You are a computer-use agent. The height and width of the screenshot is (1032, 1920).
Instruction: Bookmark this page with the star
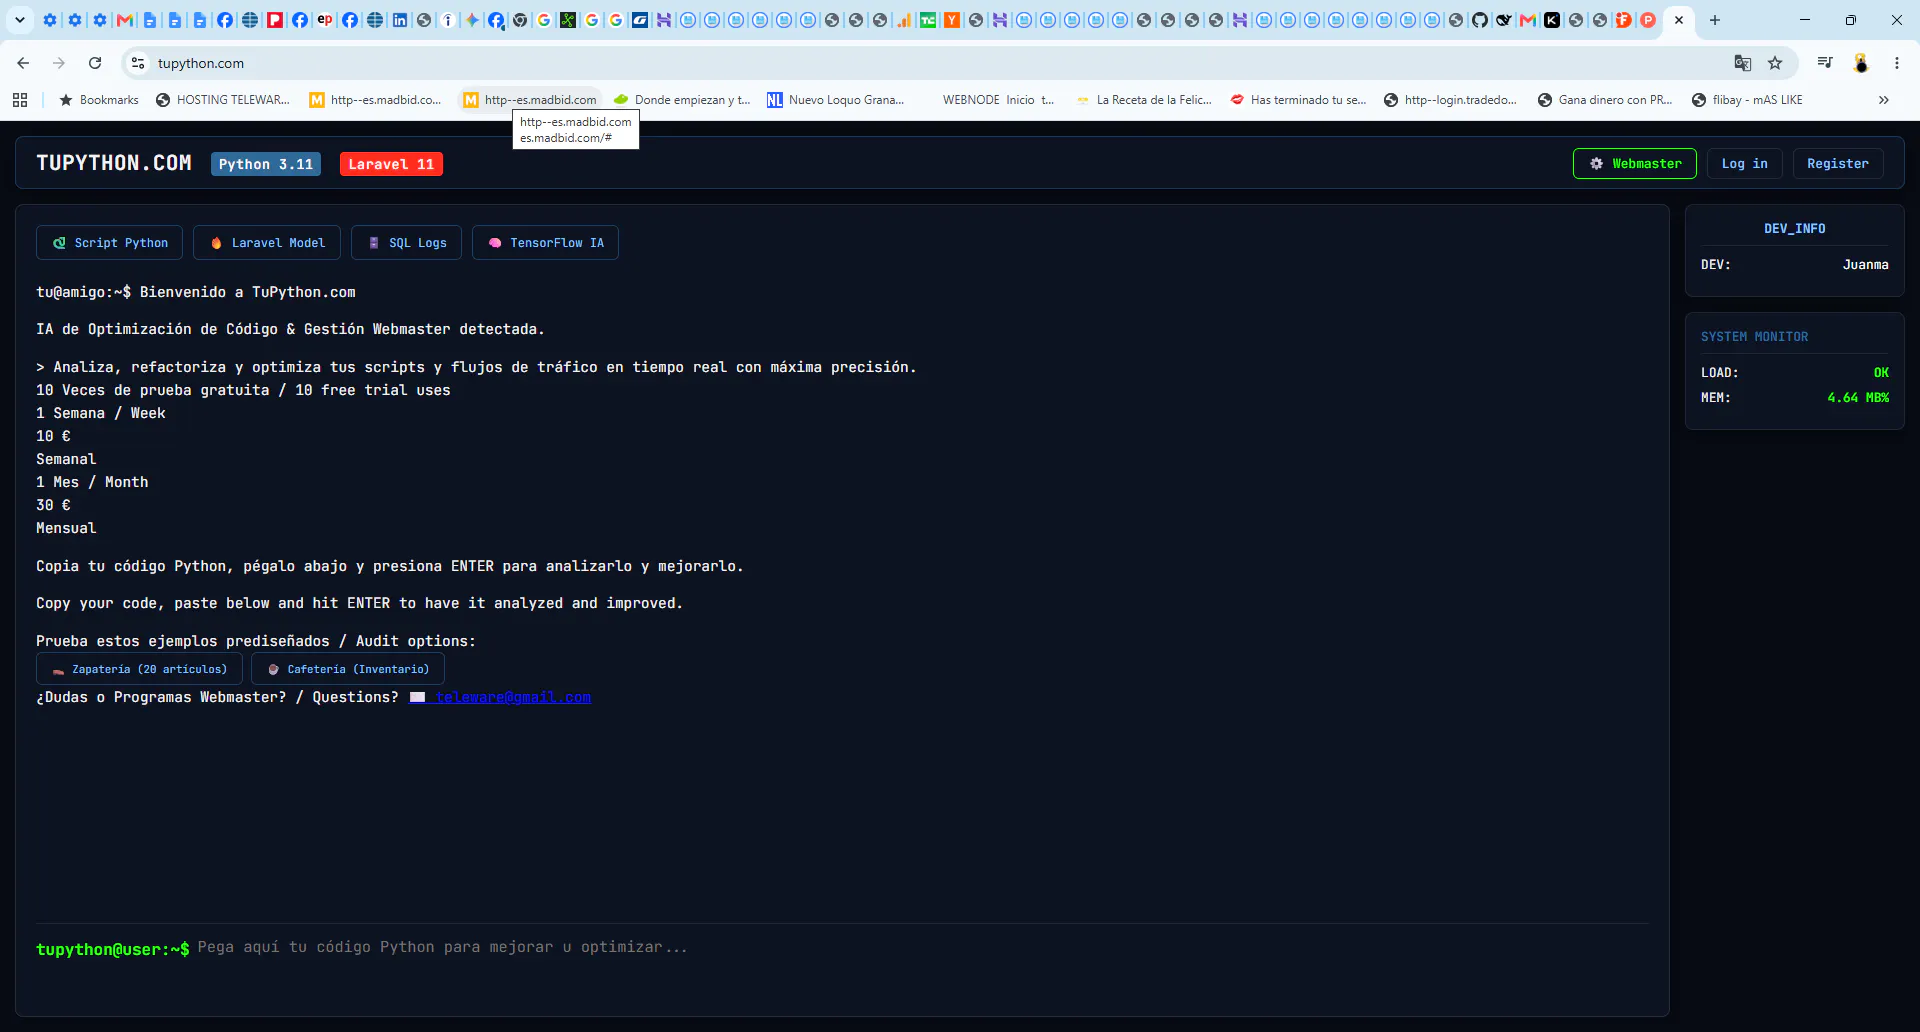1775,63
